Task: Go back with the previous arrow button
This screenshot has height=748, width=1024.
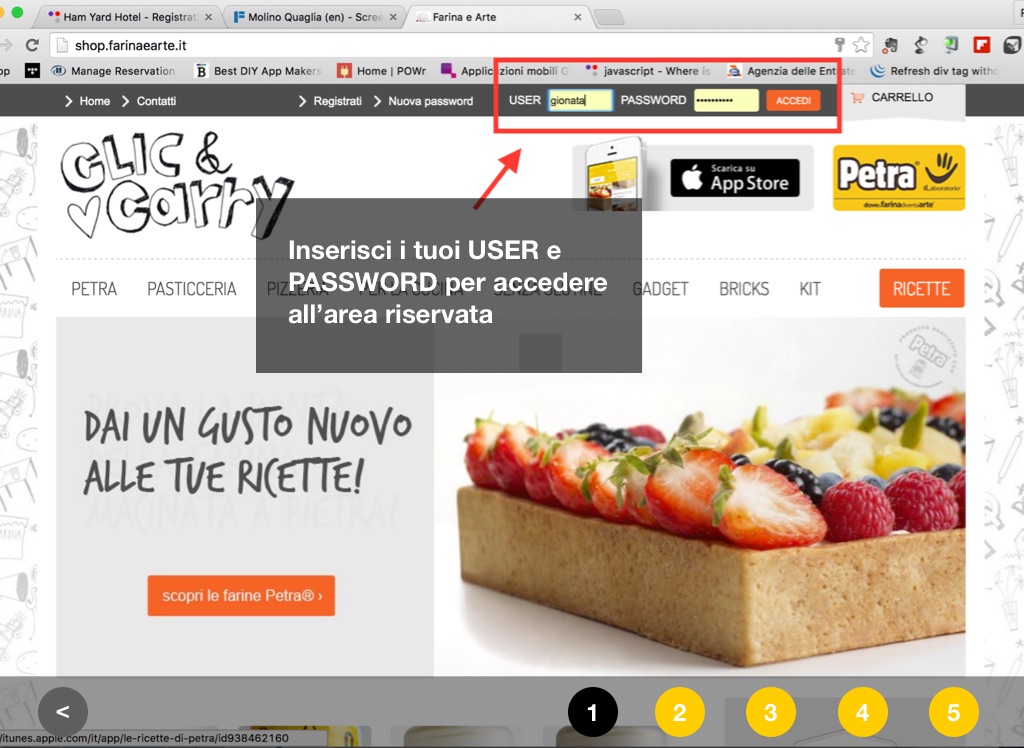Action: pos(63,712)
